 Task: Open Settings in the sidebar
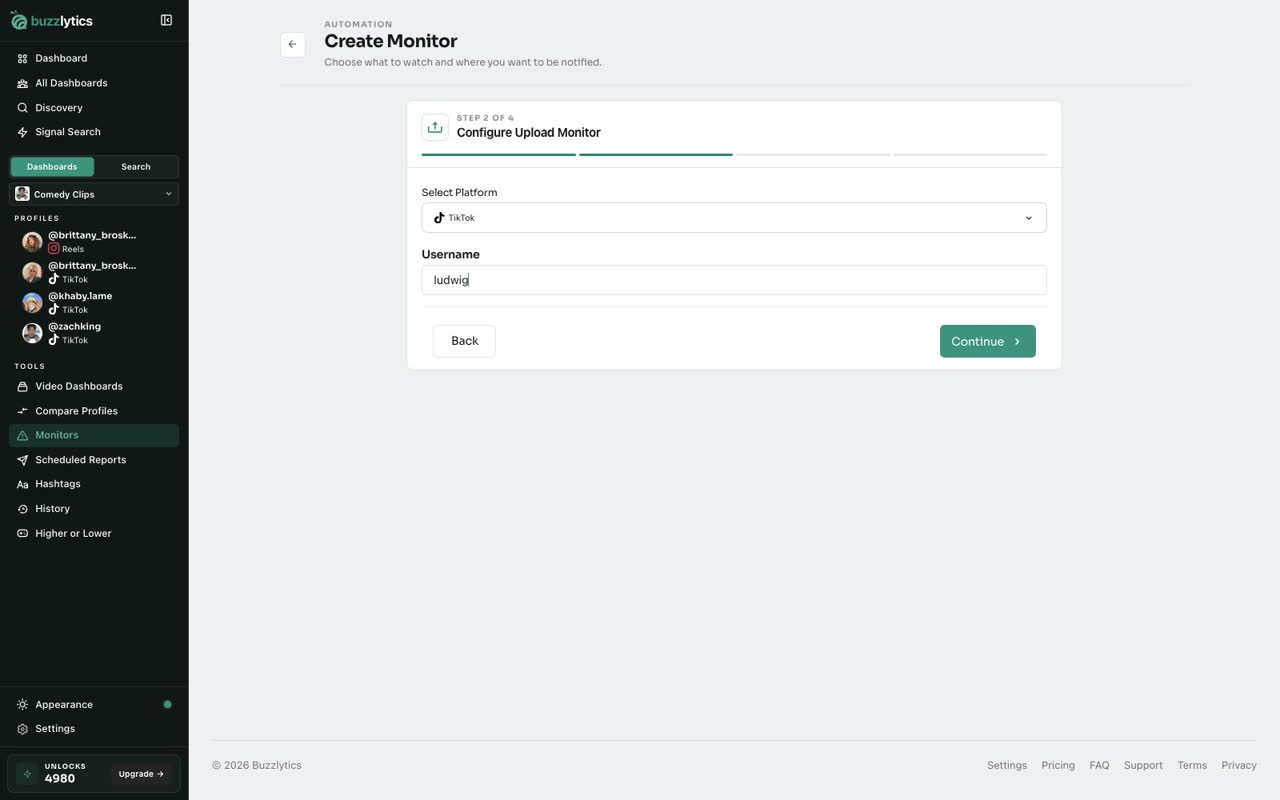(x=94, y=729)
